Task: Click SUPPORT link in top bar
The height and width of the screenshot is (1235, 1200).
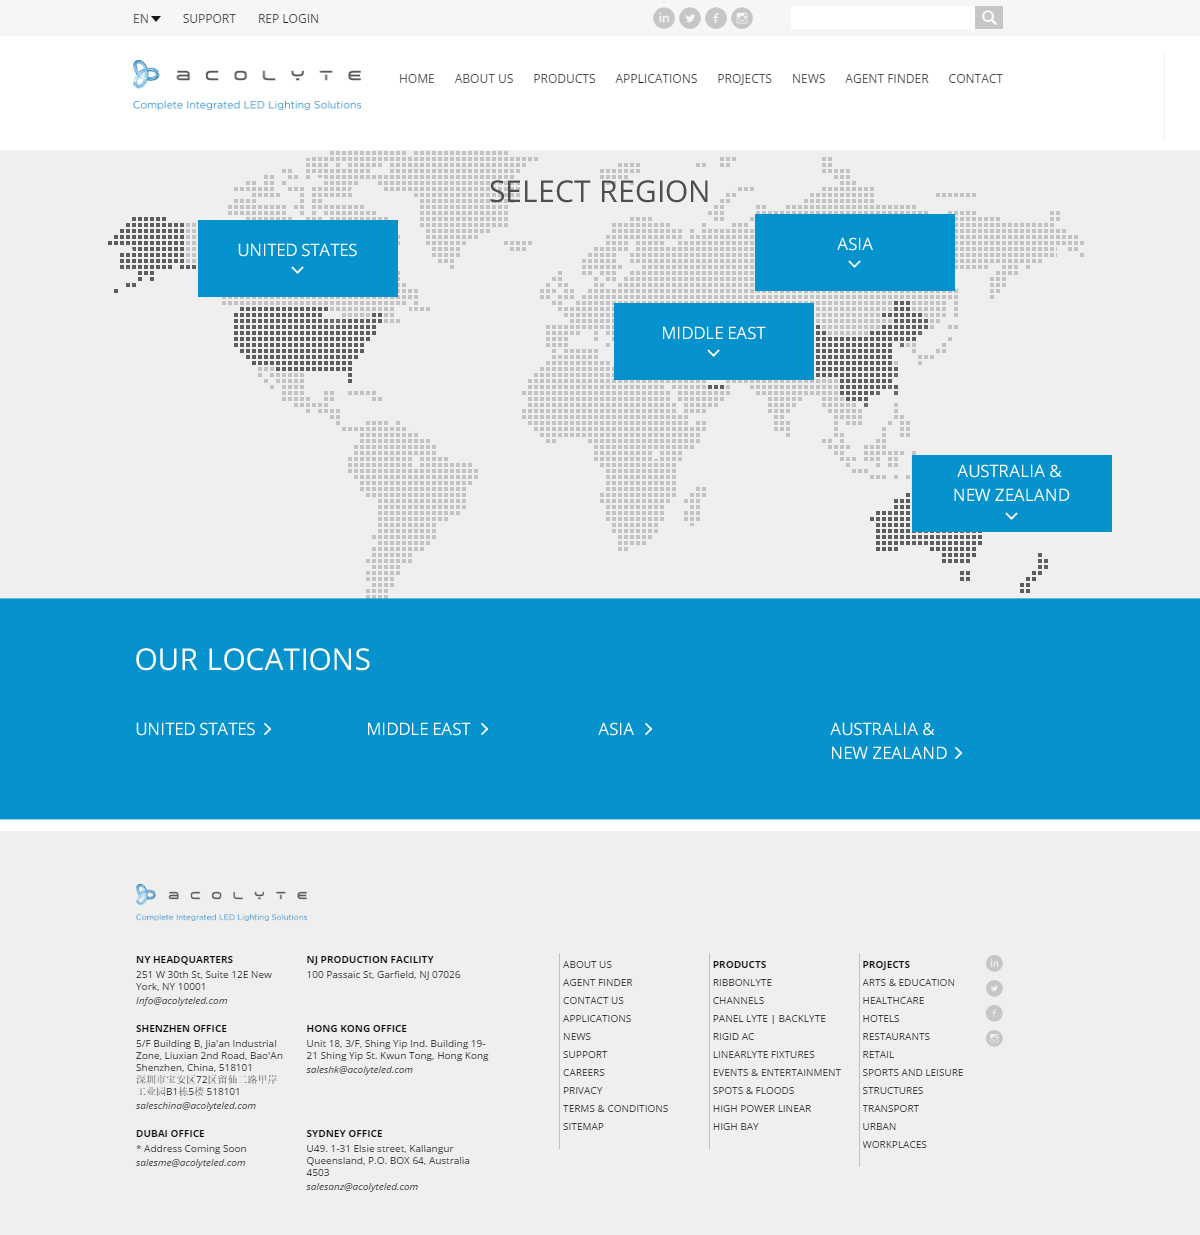Action: point(209,18)
